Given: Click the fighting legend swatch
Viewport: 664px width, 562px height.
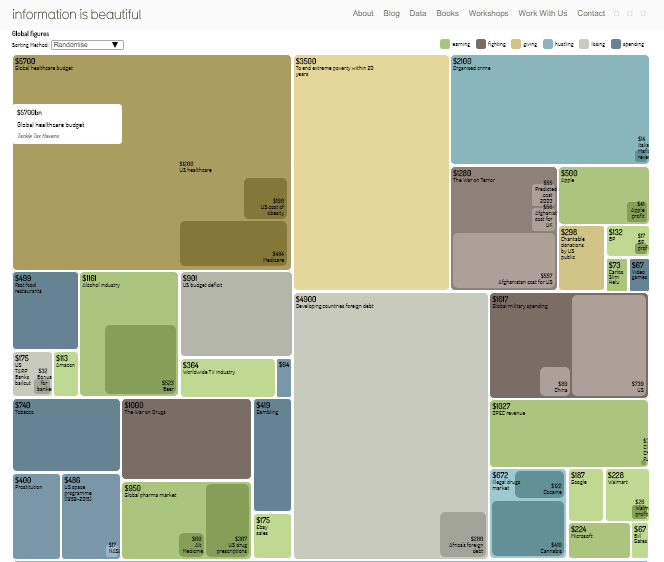Looking at the screenshot, I should pyautogui.click(x=481, y=44).
